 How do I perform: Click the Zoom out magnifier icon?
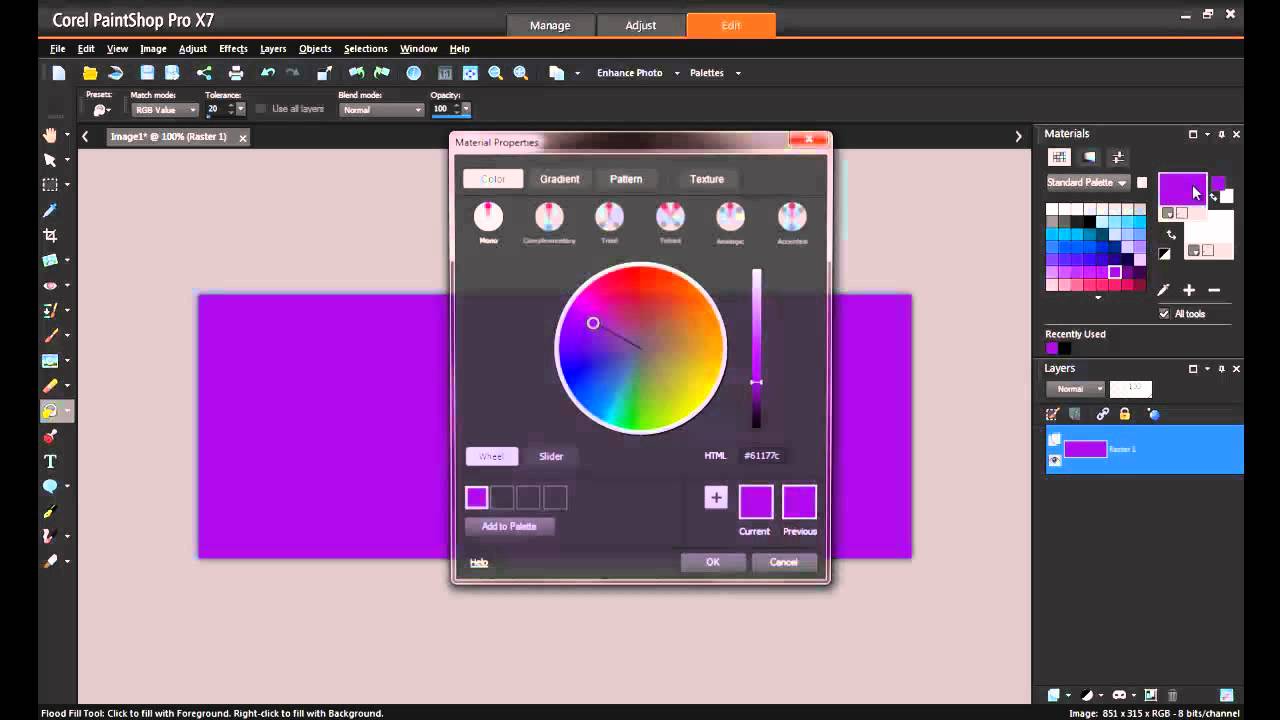click(496, 73)
